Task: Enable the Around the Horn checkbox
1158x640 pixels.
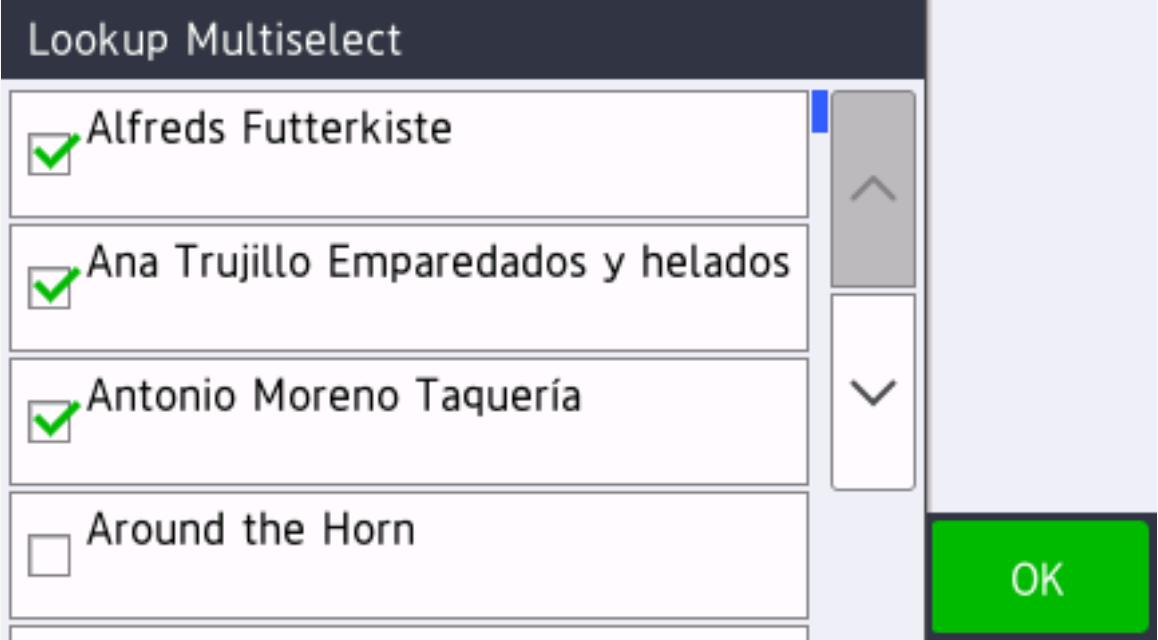Action: (x=50, y=556)
